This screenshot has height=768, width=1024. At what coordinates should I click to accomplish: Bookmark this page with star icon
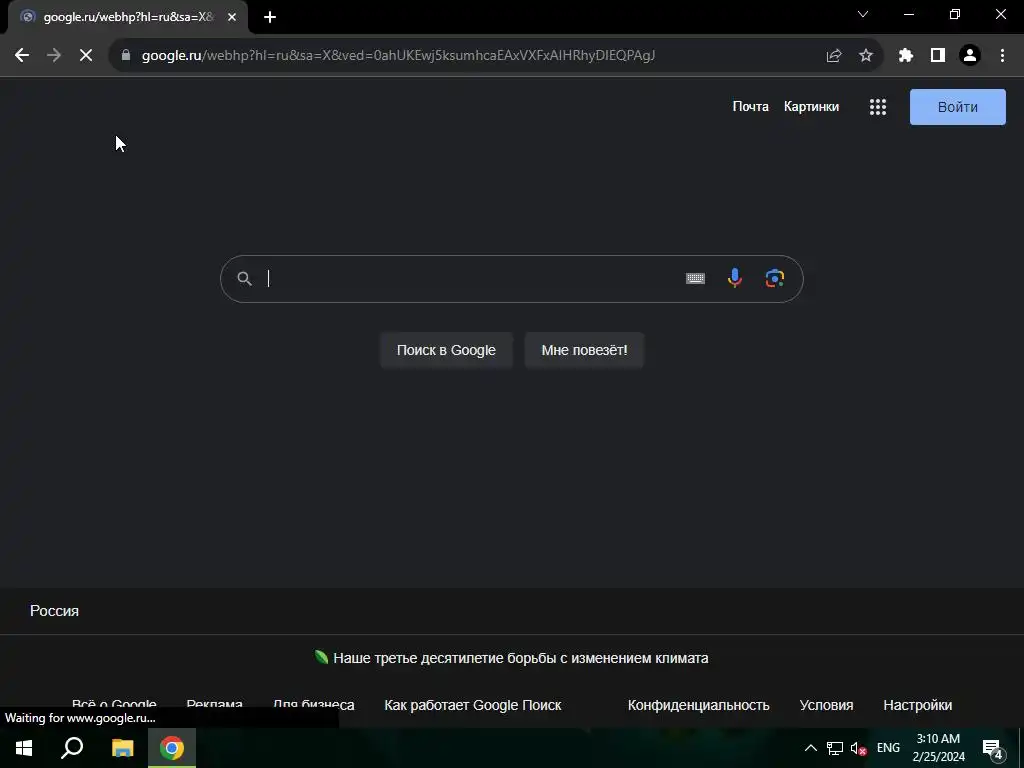point(866,56)
